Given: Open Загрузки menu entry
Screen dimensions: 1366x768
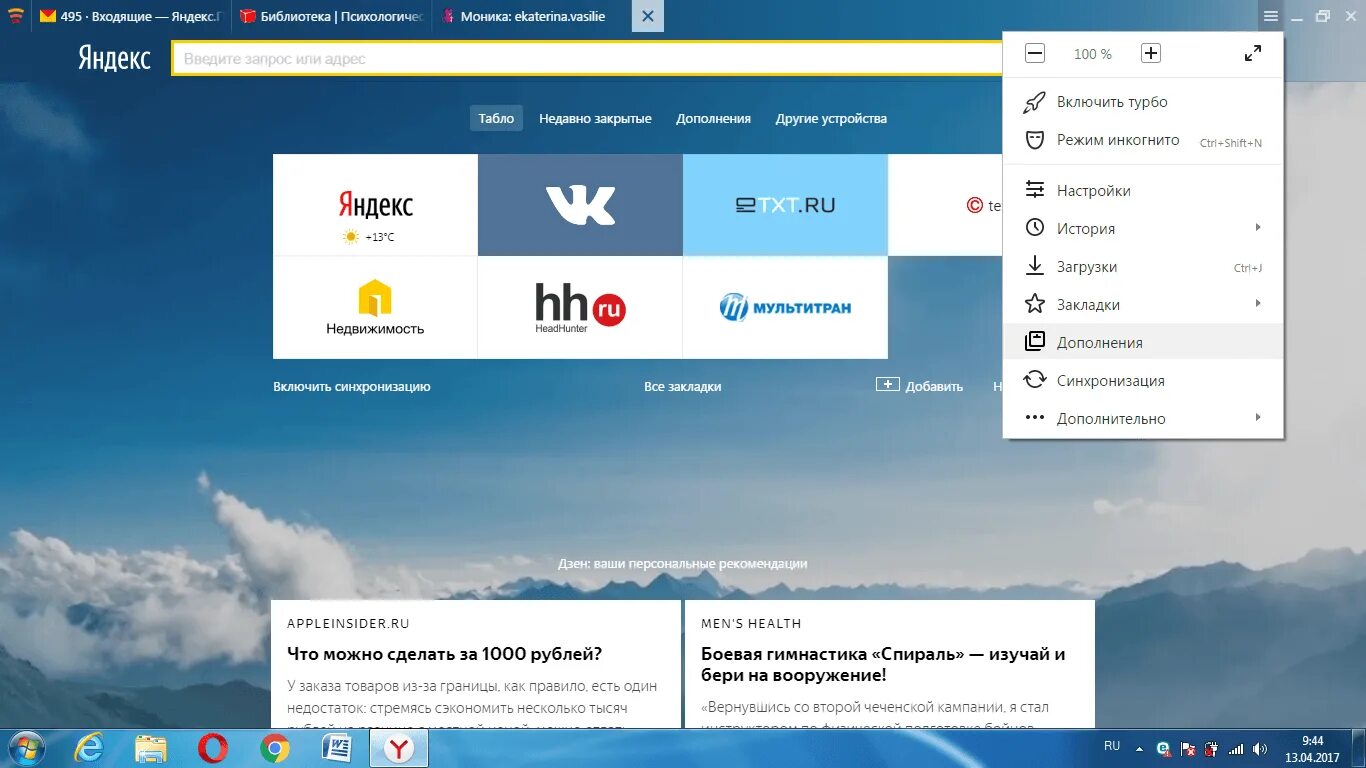Looking at the screenshot, I should coord(1143,266).
